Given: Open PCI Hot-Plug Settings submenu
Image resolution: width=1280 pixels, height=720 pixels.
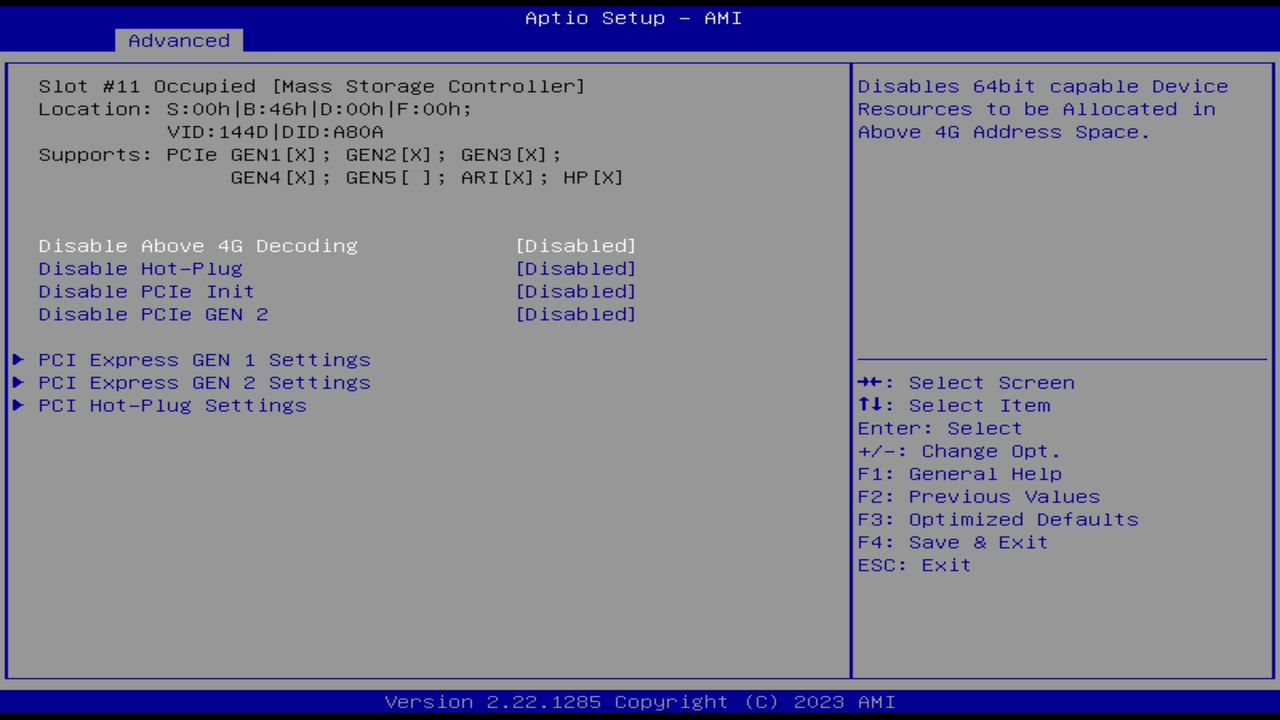Looking at the screenshot, I should 172,406.
